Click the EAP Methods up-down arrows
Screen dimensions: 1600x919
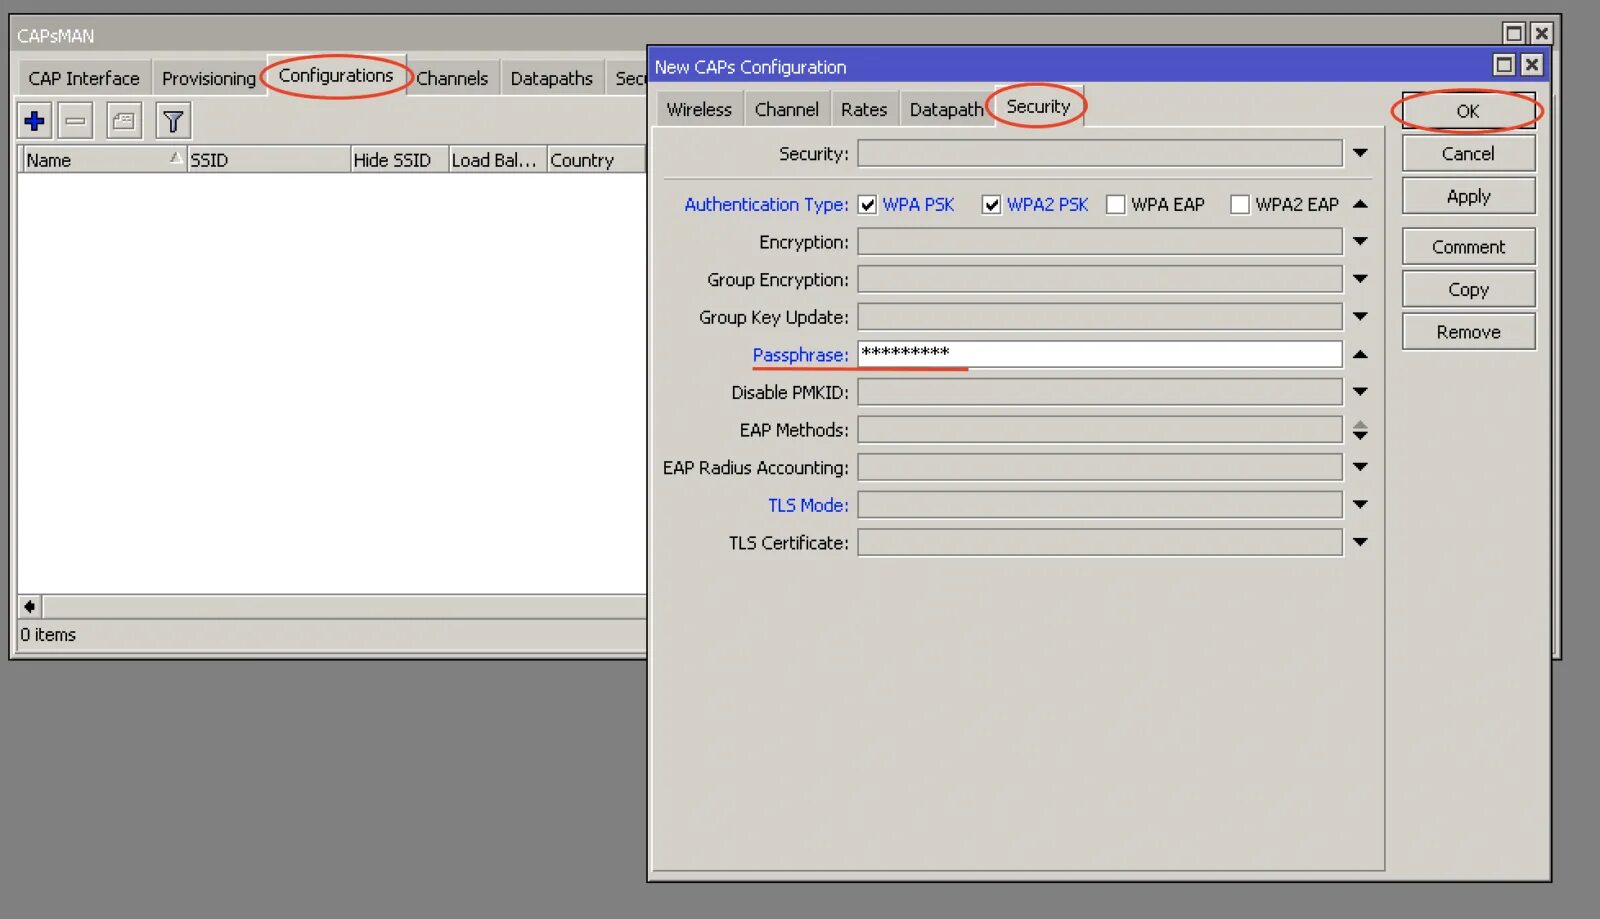[x=1360, y=430]
